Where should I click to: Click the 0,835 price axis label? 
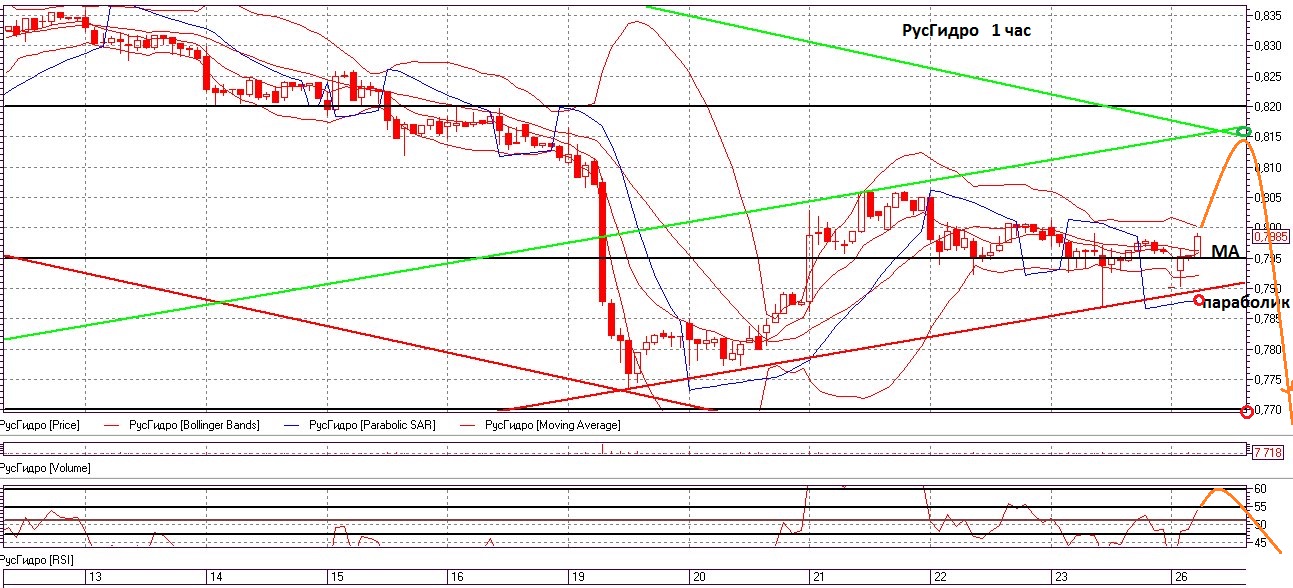(x=1267, y=15)
